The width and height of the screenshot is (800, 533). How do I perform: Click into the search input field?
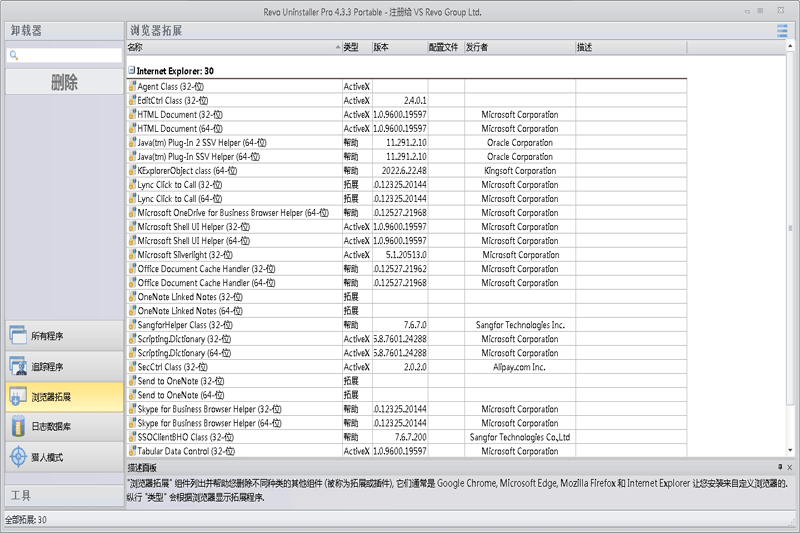[64, 55]
